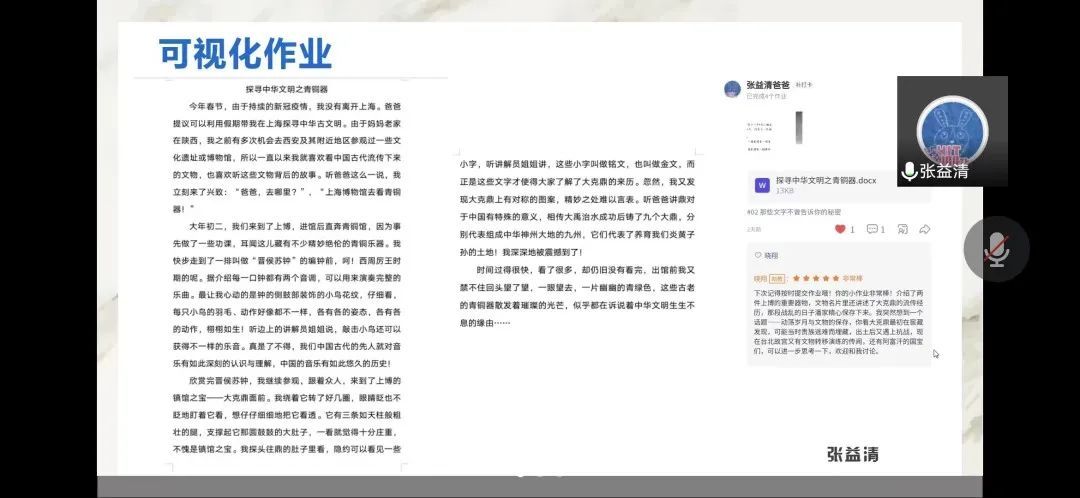Click the bookmark/collect icon beside comments
Viewport: 1080px width, 498px height.
click(902, 229)
